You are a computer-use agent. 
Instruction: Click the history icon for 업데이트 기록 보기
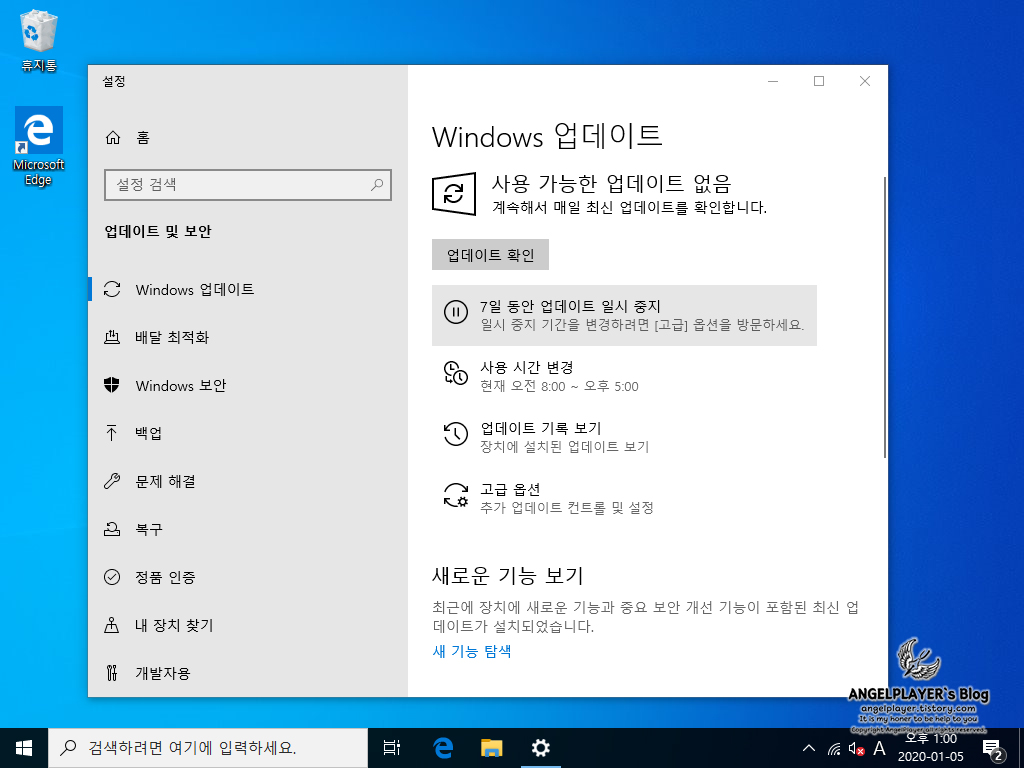(x=456, y=434)
